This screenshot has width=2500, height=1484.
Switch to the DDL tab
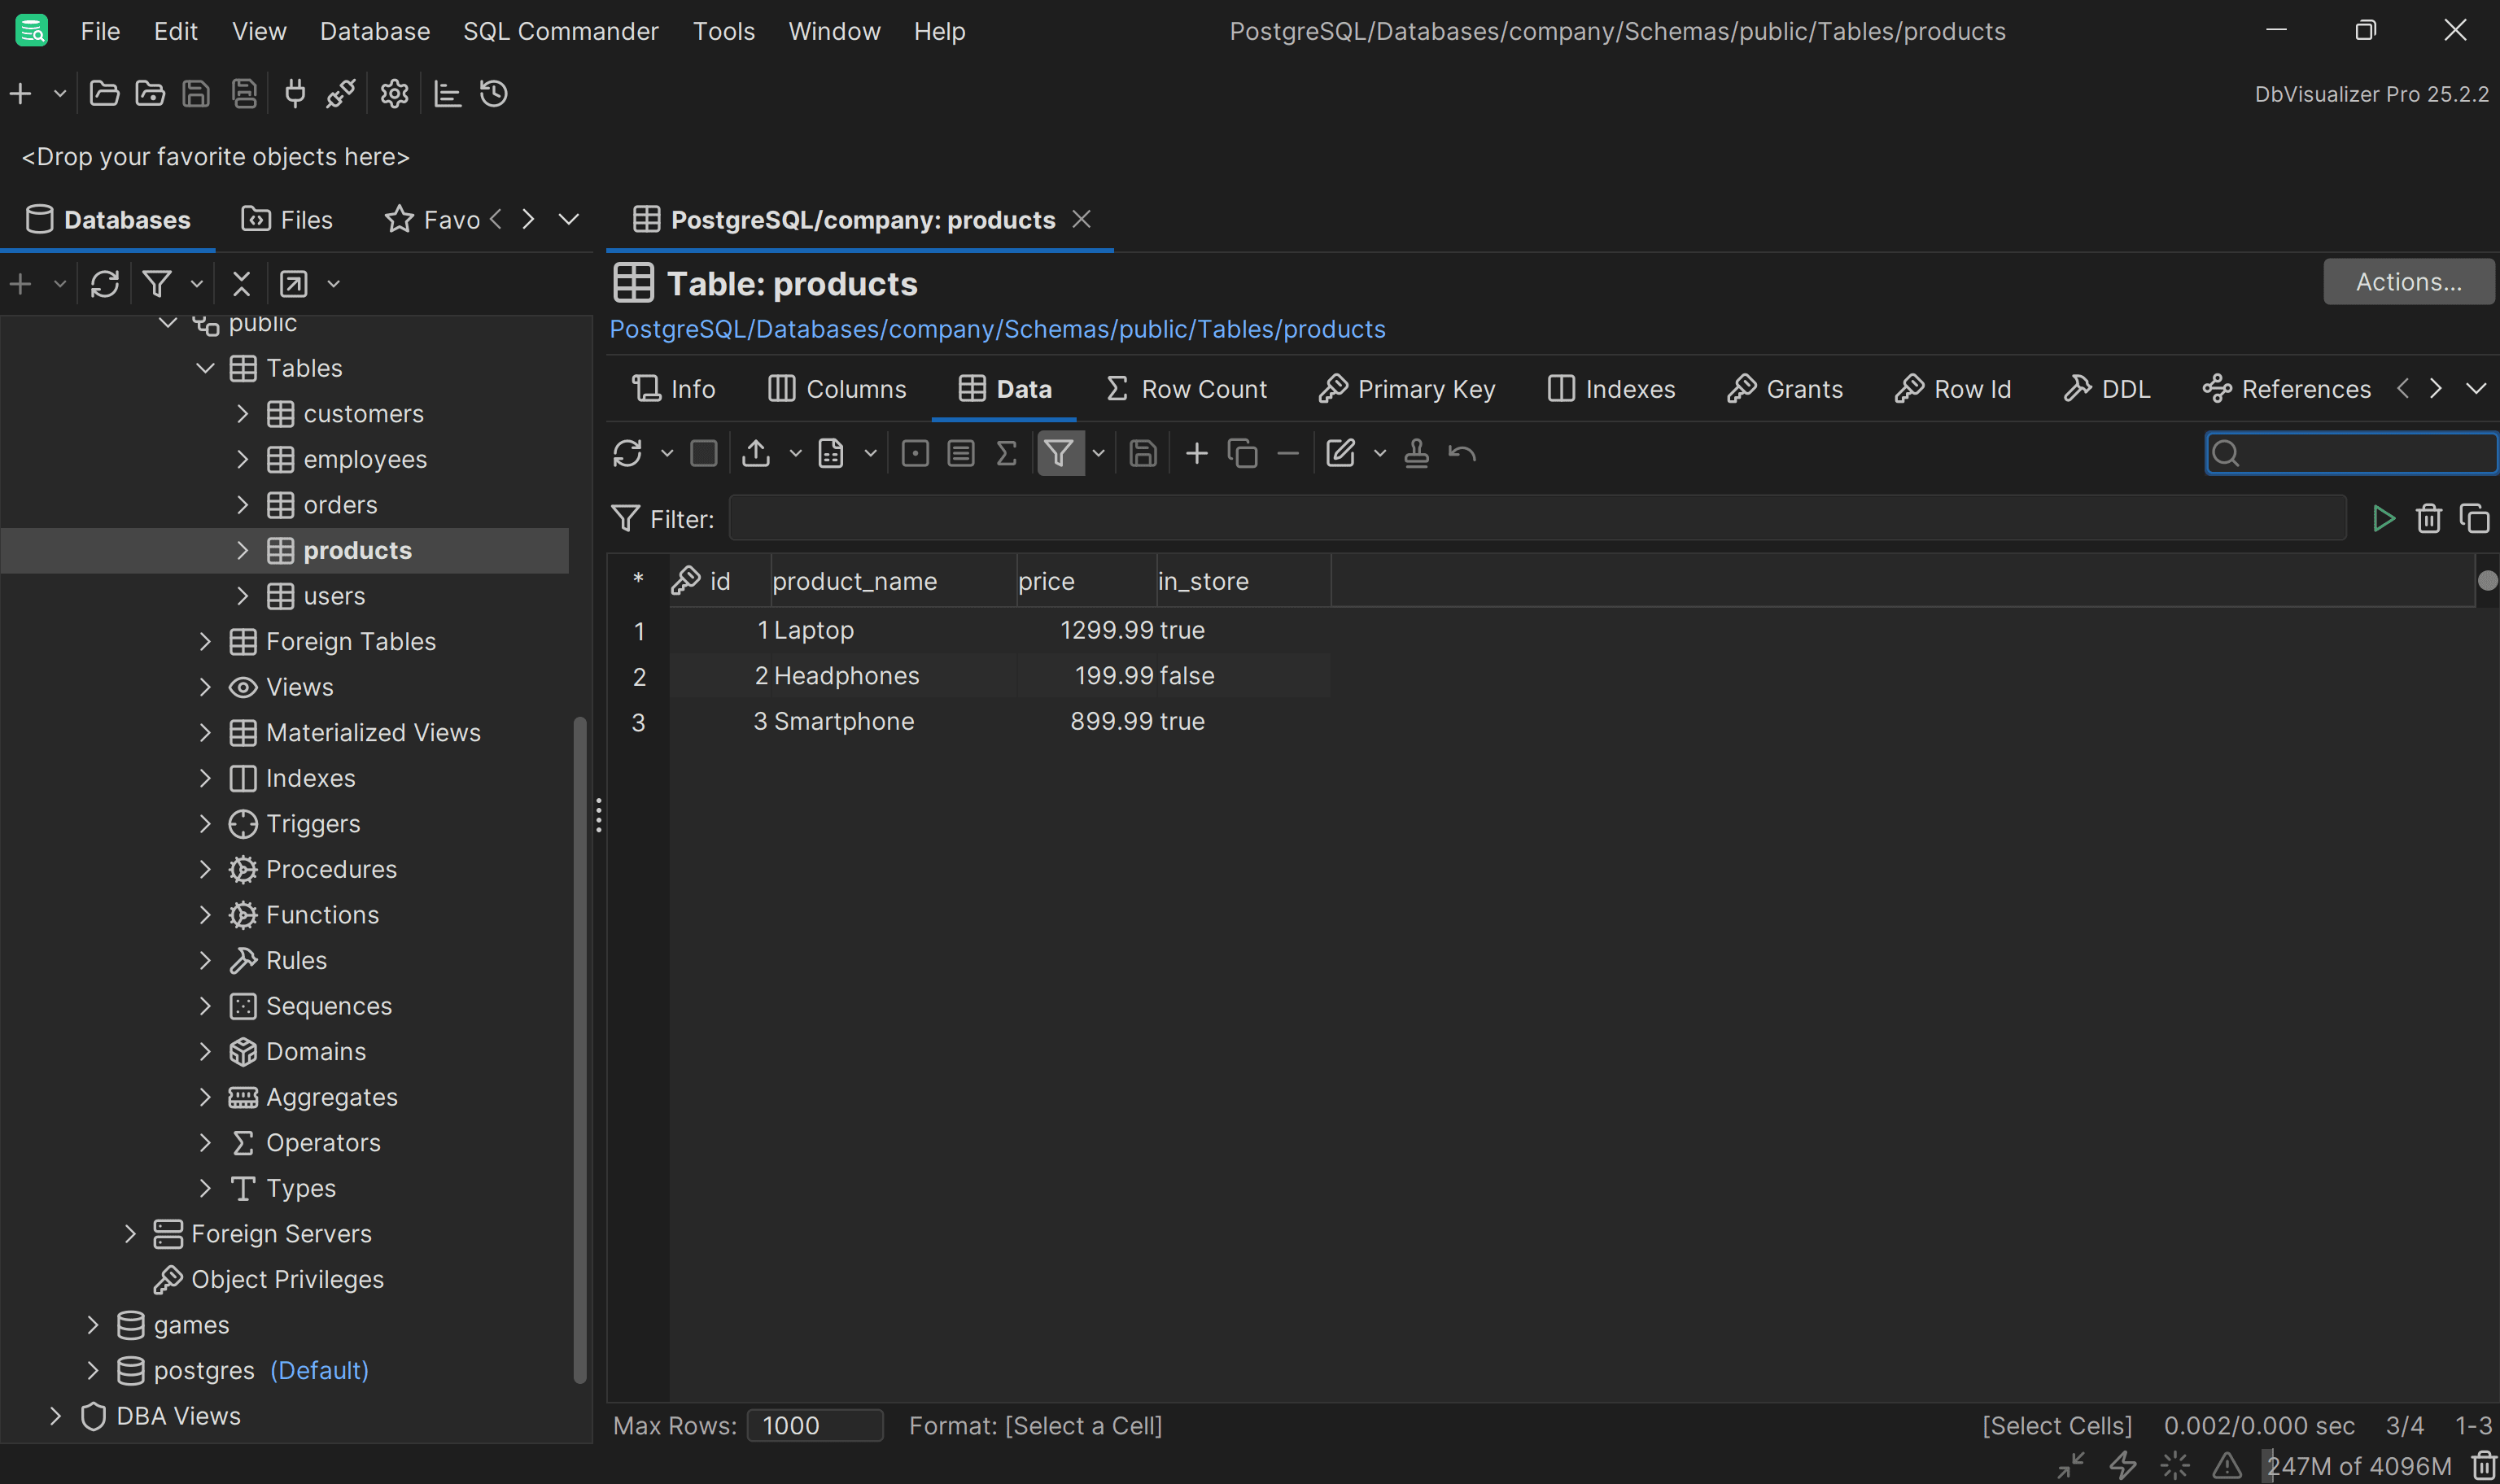[2107, 389]
